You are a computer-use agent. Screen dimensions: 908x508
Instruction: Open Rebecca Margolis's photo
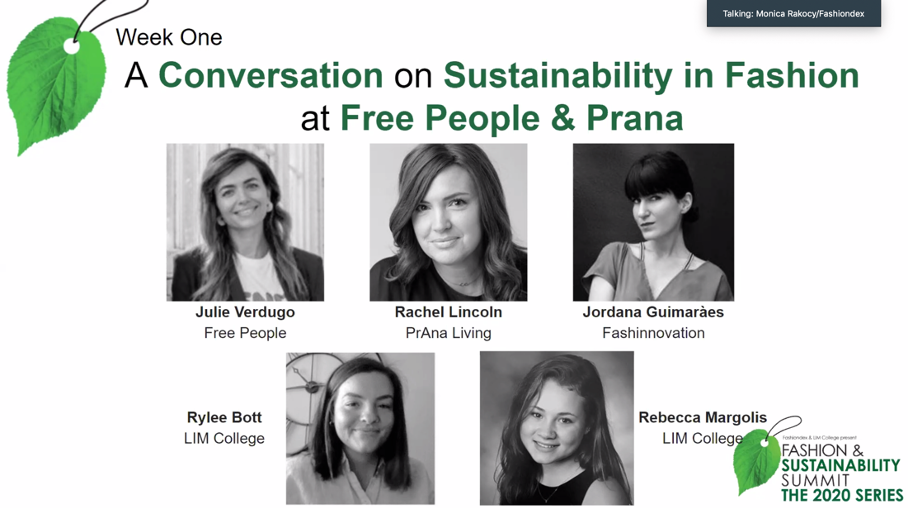[x=556, y=428]
